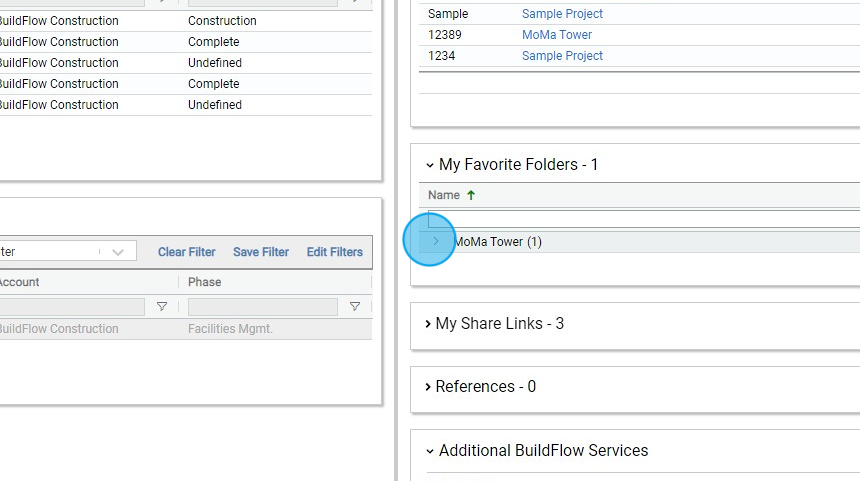The width and height of the screenshot is (860, 481).
Task: Expand the My Share Links section
Action: click(x=428, y=324)
